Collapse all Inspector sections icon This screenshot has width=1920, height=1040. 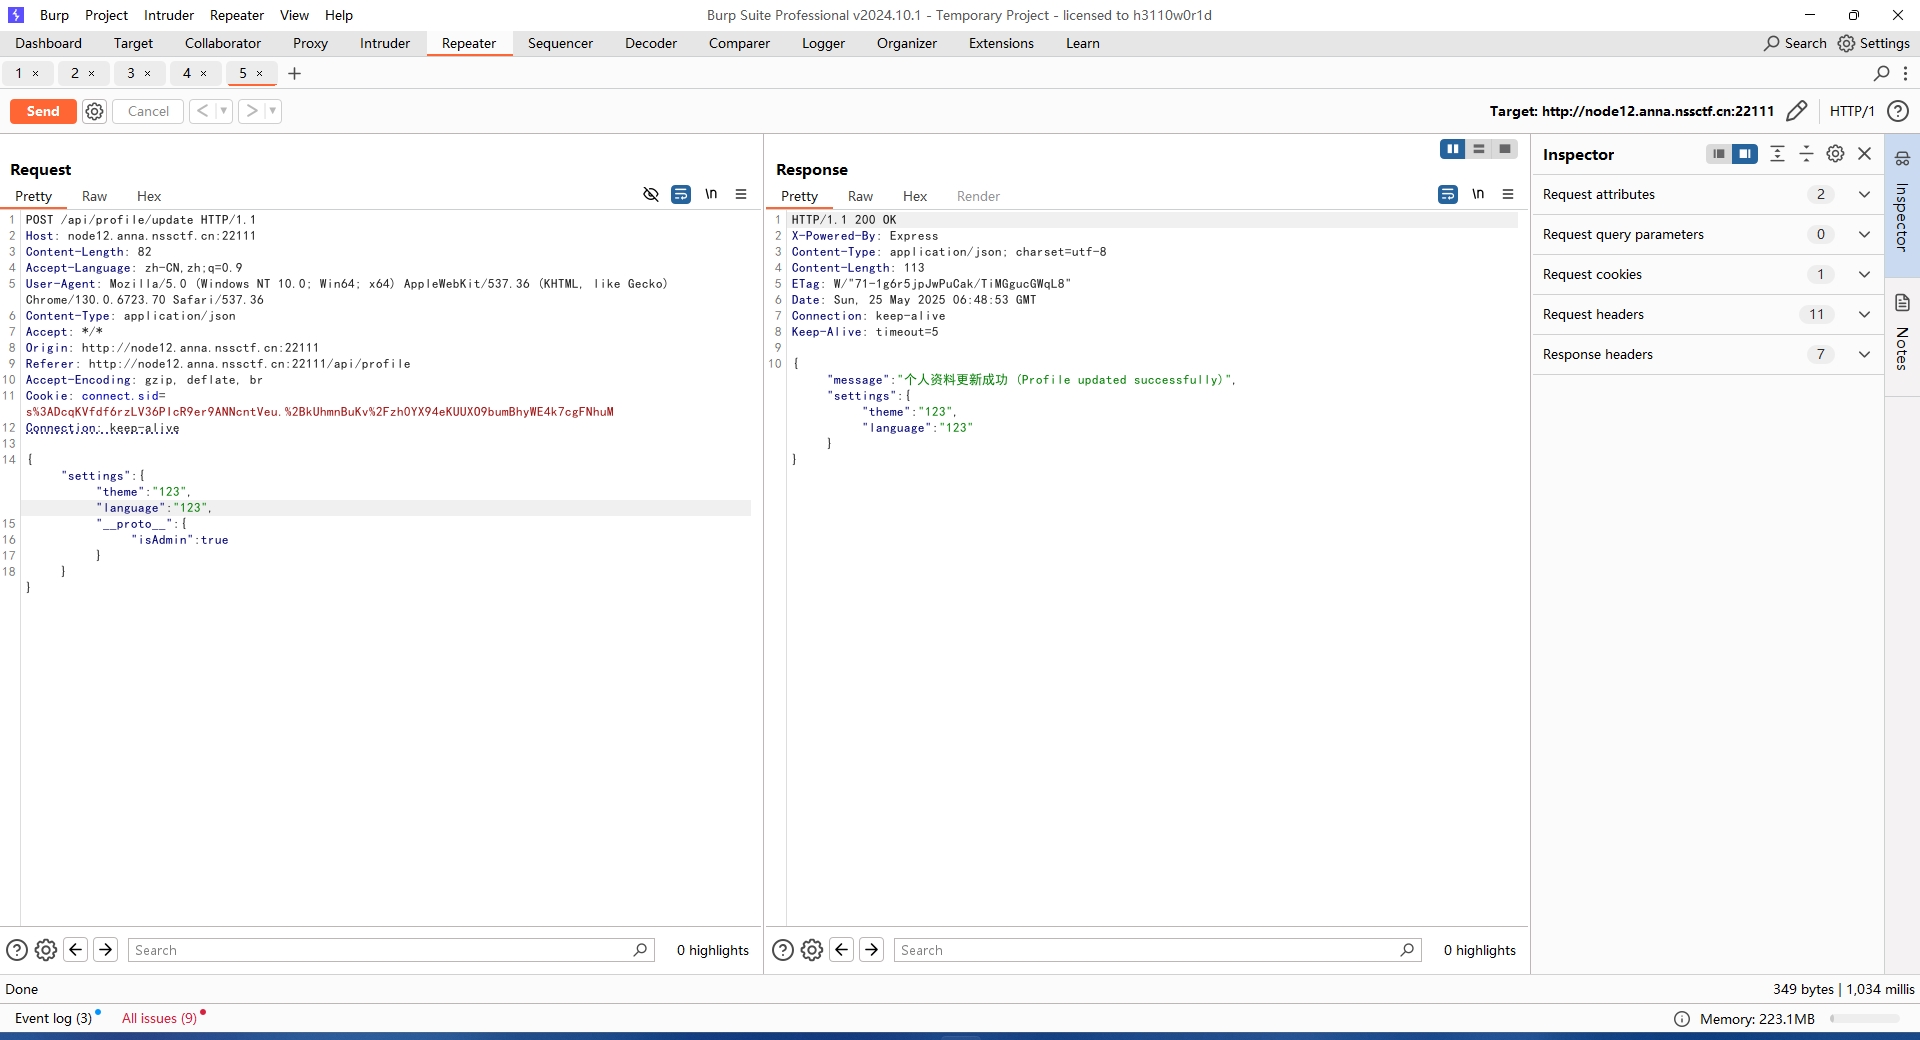(x=1806, y=154)
